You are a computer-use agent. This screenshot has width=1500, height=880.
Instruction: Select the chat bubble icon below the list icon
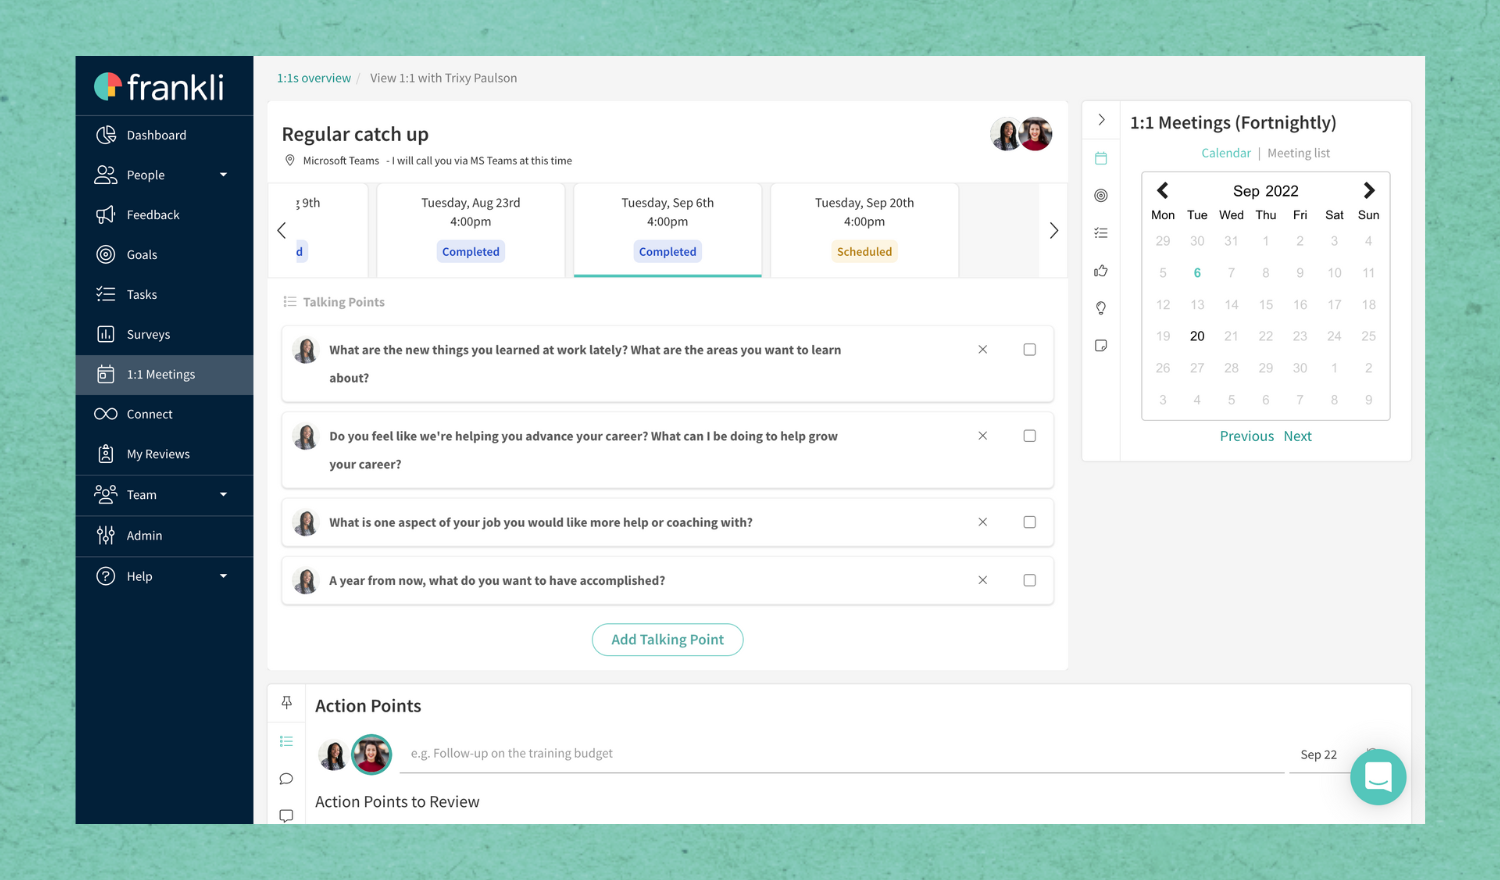tap(286, 778)
